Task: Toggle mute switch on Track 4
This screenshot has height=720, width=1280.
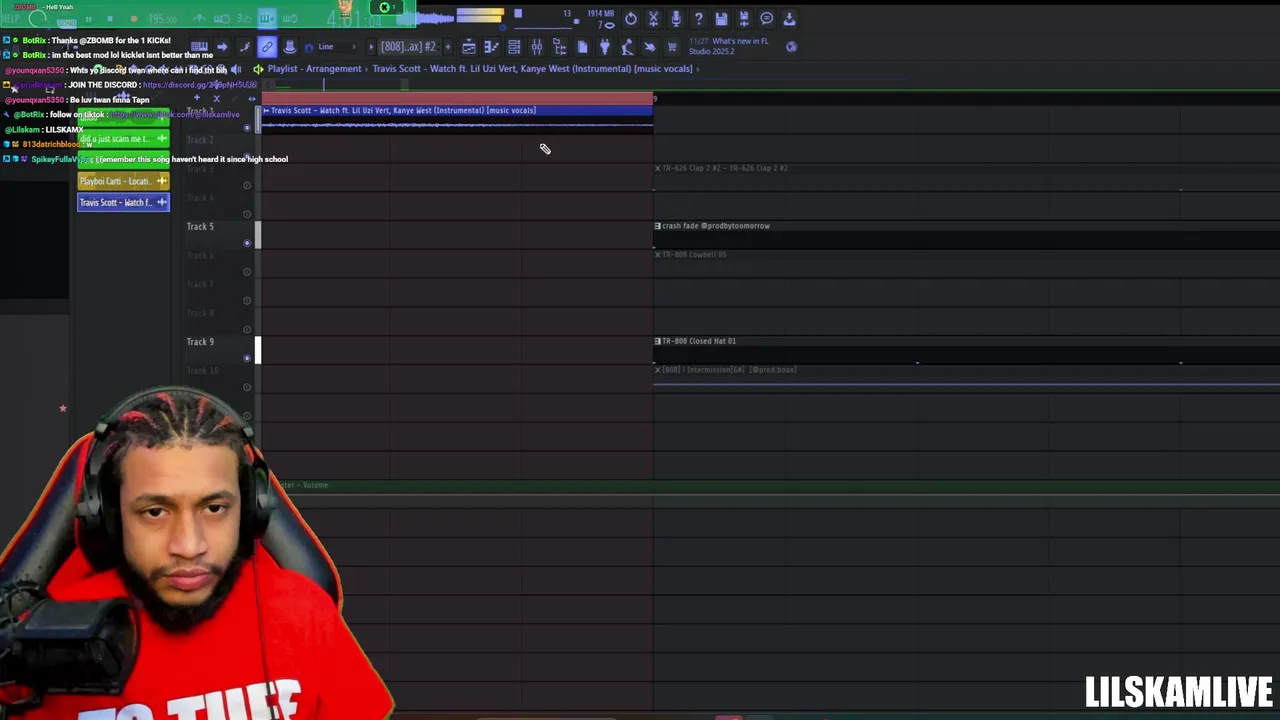Action: [x=247, y=213]
